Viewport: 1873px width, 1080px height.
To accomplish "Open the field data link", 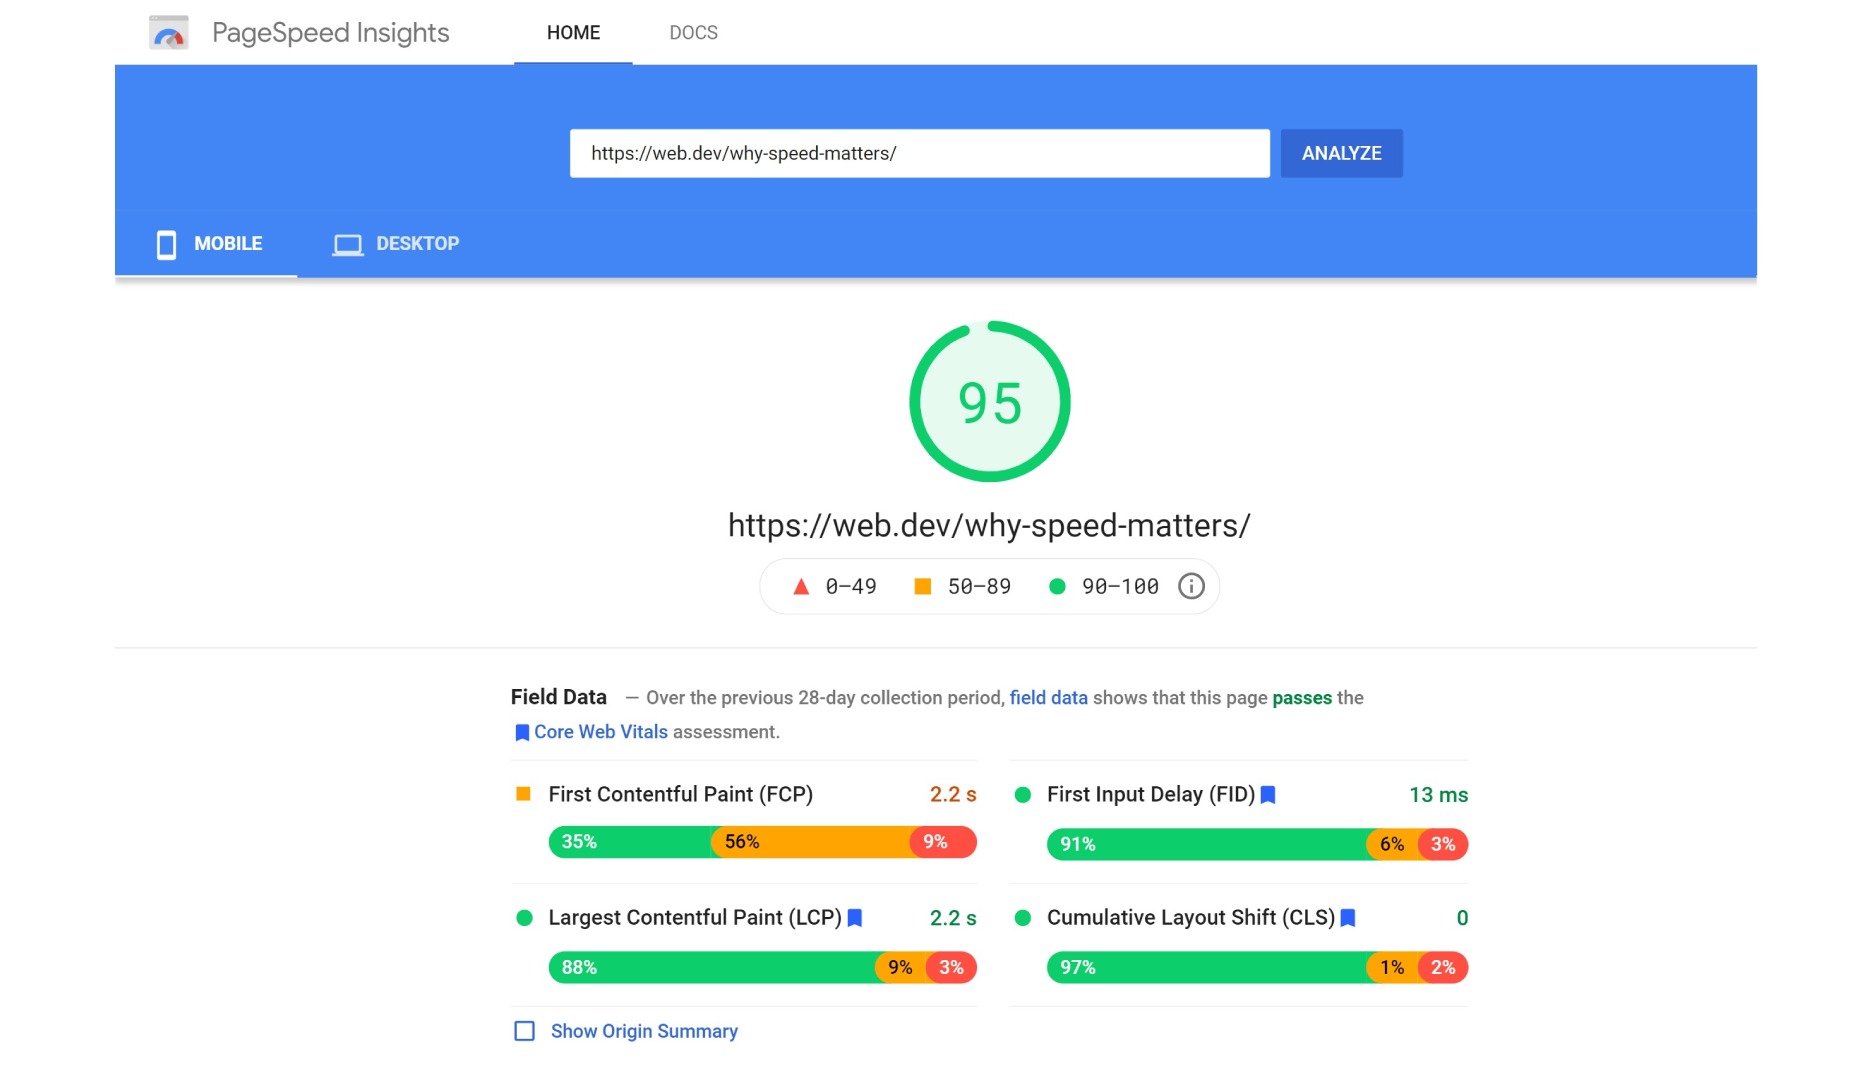I will pyautogui.click(x=1048, y=698).
